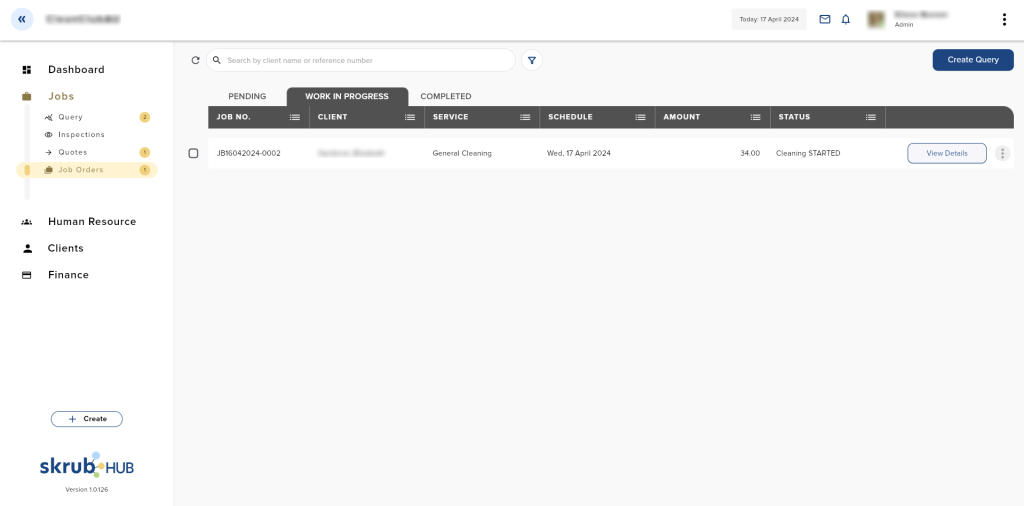1024x506 pixels.
Task: Open Inspections under Jobs
Action: pos(81,134)
